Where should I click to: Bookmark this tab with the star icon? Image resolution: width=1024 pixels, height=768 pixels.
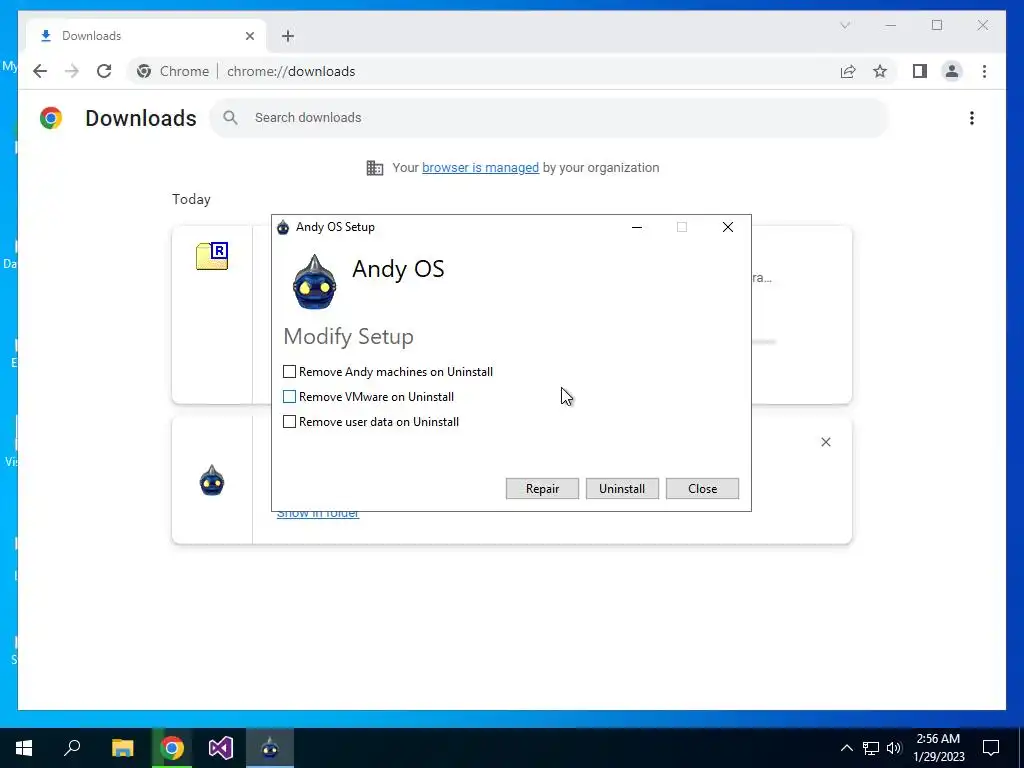point(880,71)
